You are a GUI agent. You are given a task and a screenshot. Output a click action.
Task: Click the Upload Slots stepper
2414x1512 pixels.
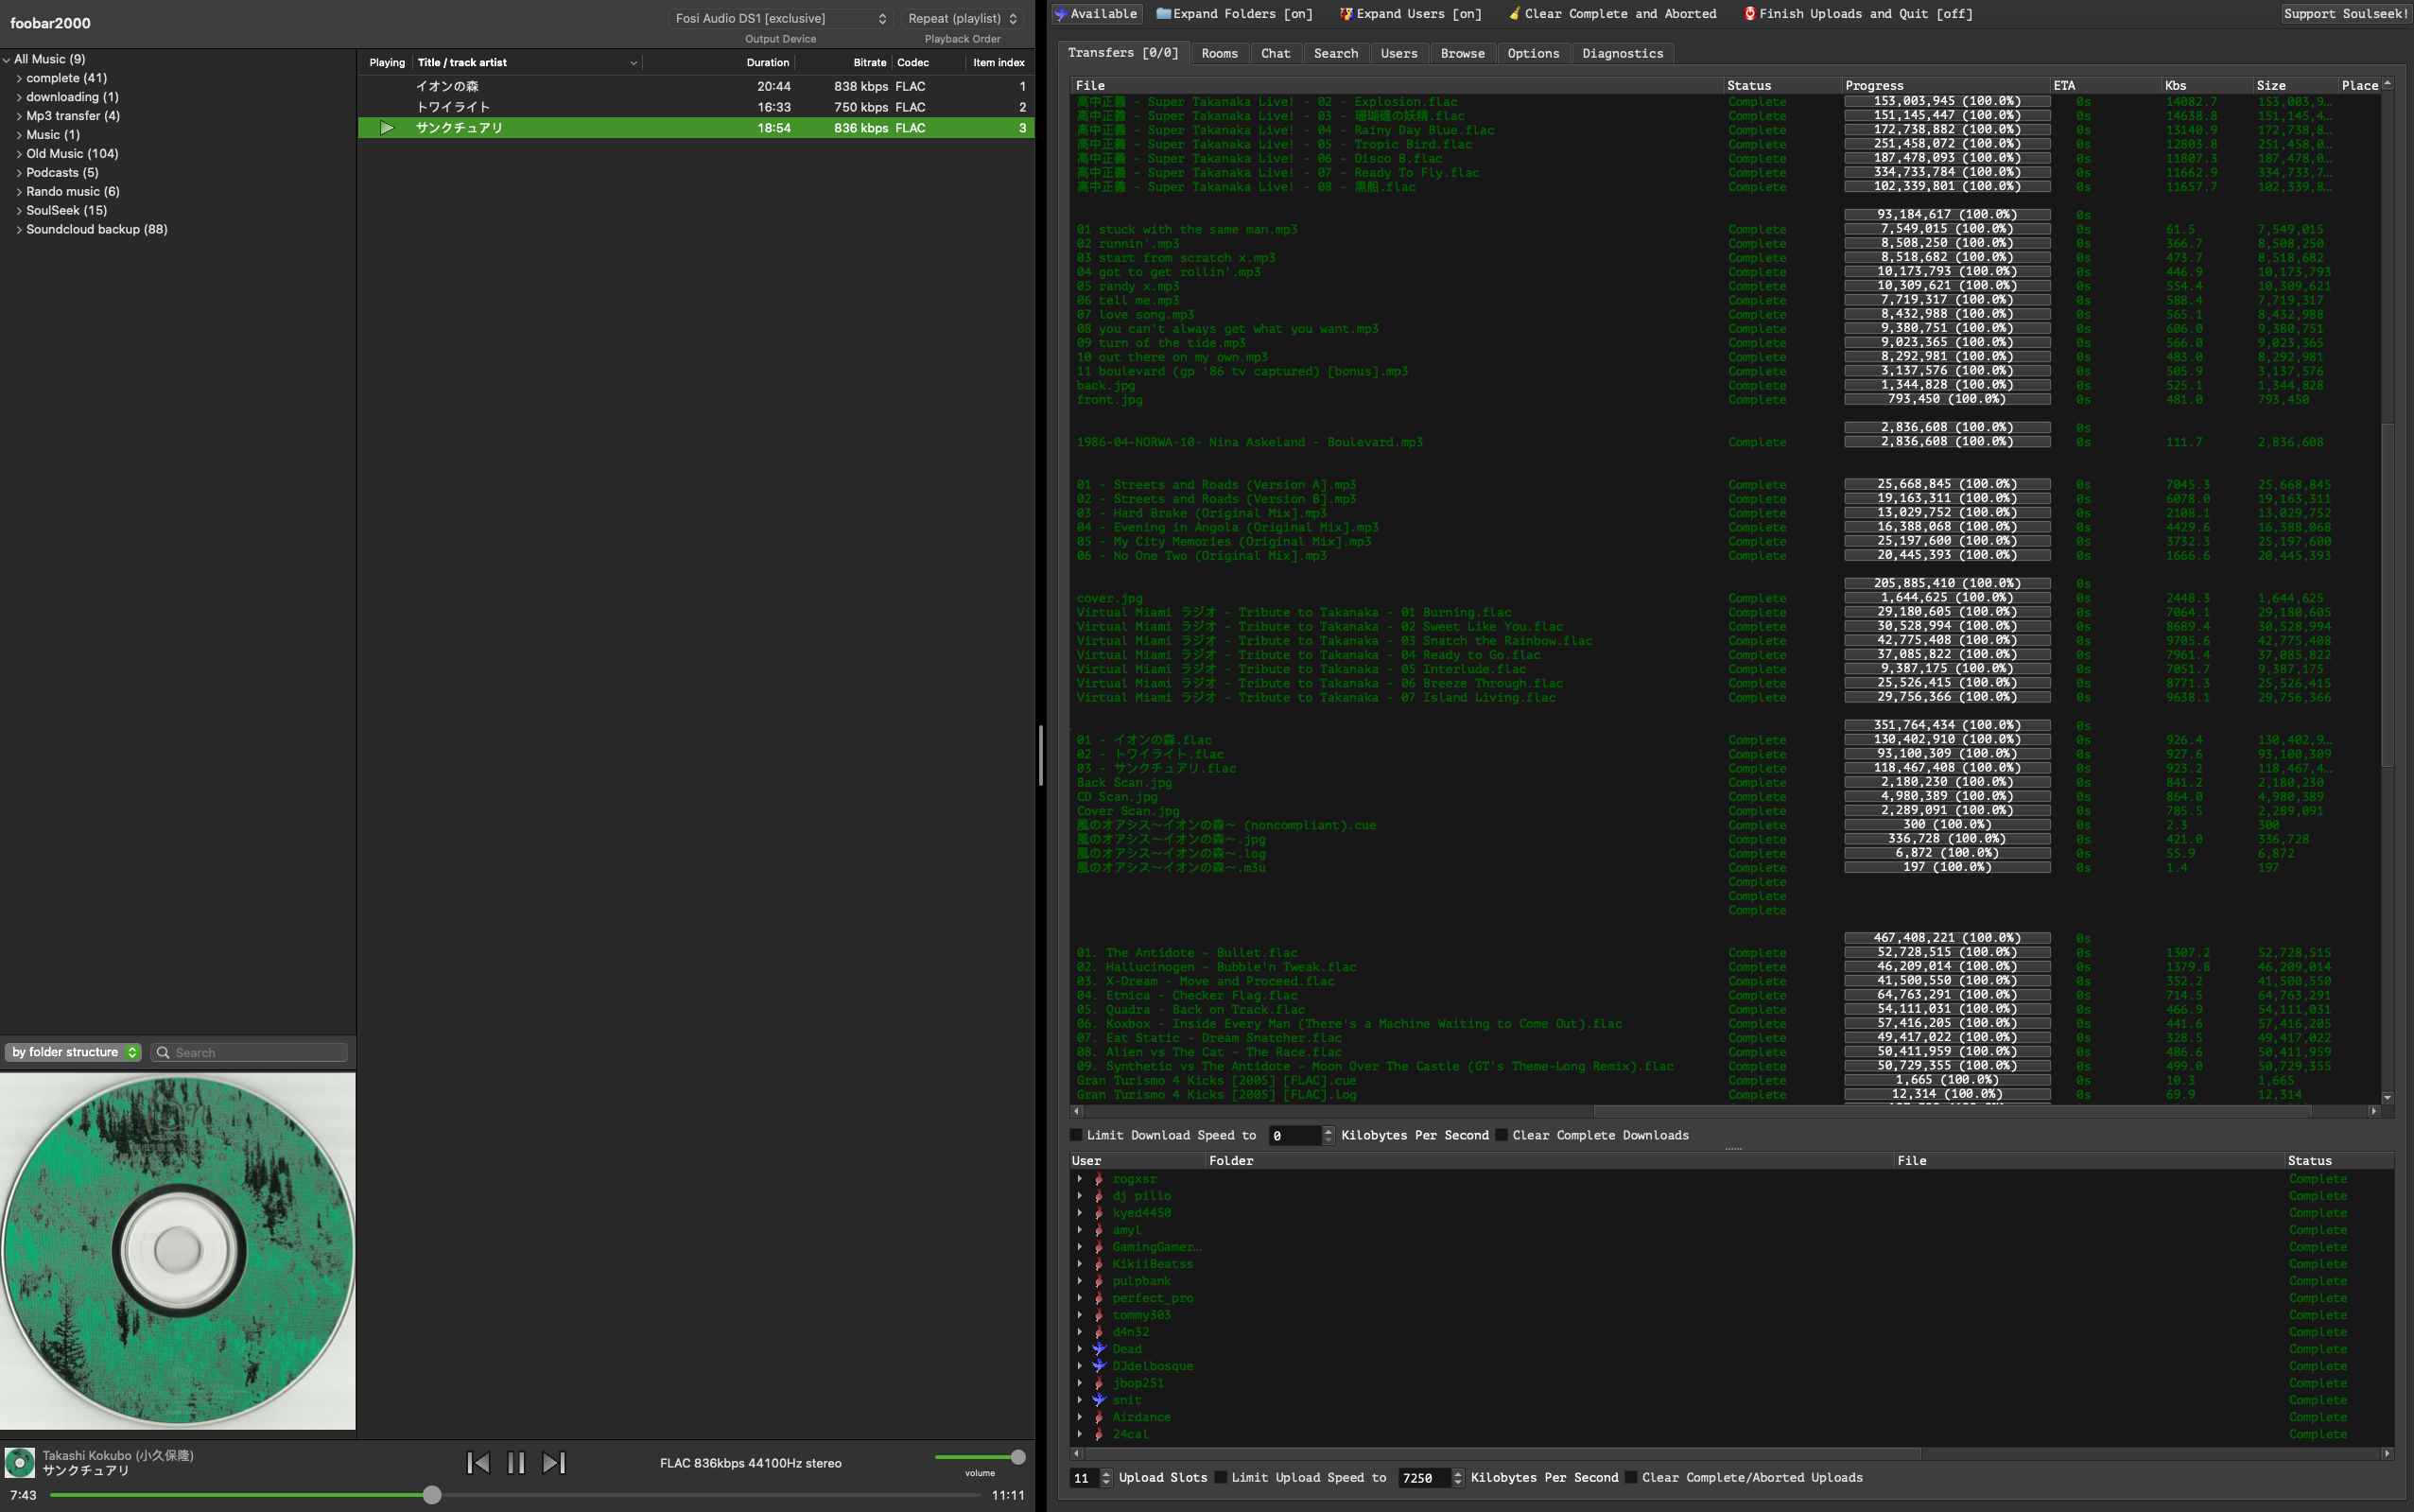click(1106, 1478)
